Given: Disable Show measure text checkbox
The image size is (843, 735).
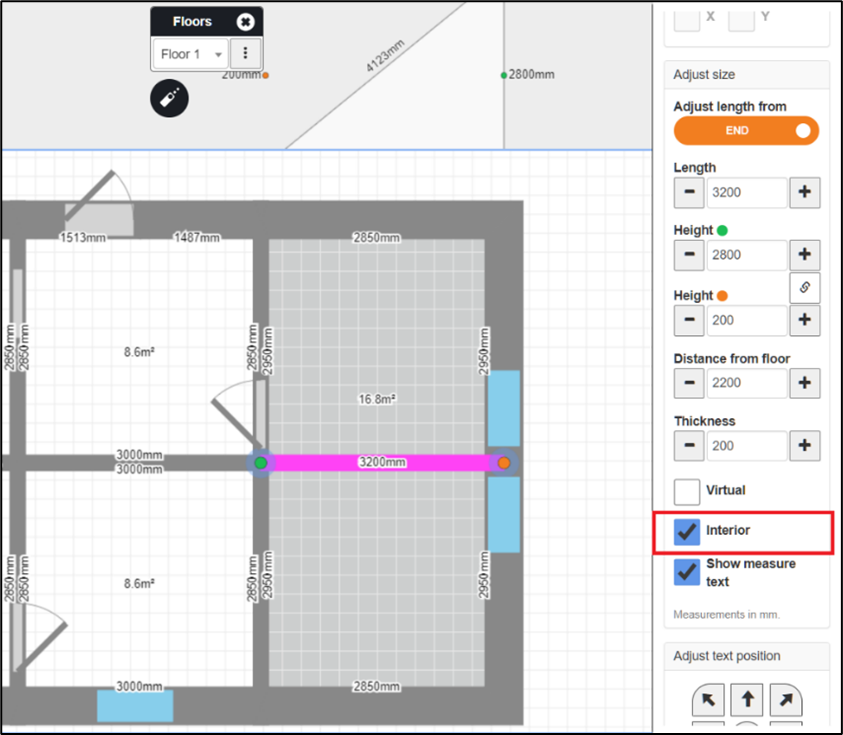Looking at the screenshot, I should pyautogui.click(x=687, y=571).
